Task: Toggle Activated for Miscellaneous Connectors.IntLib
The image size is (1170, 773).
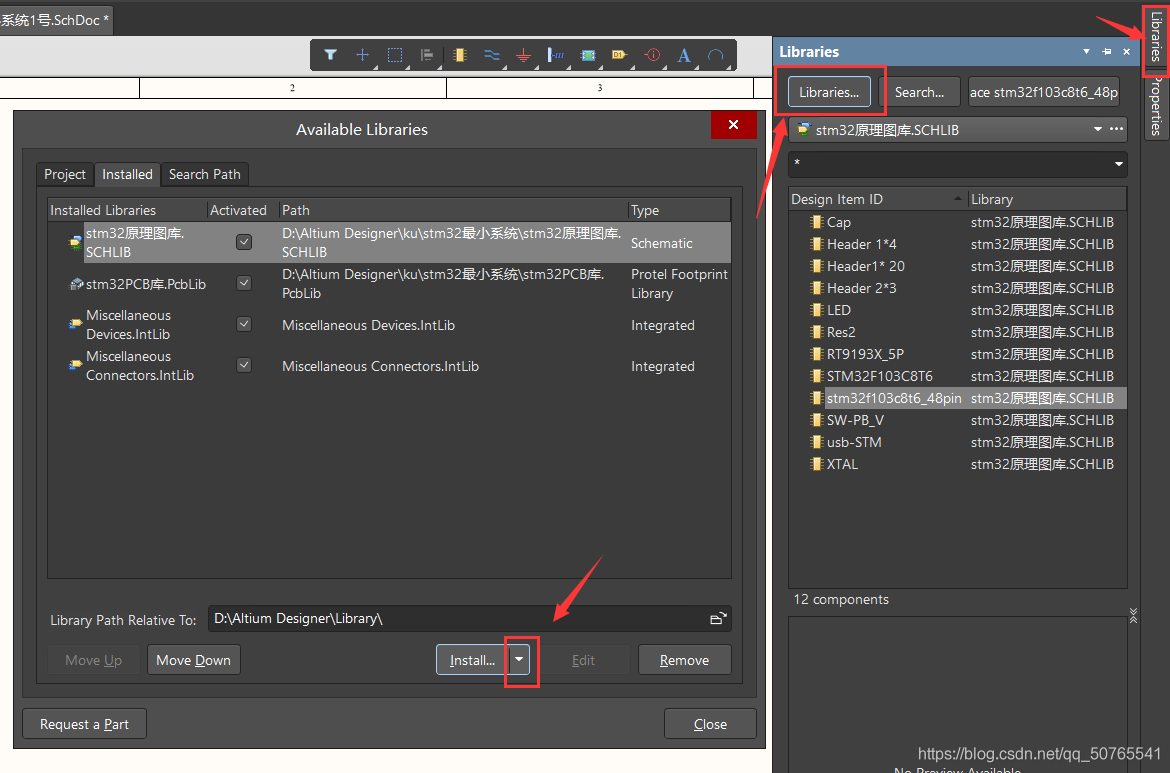Action: coord(244,365)
